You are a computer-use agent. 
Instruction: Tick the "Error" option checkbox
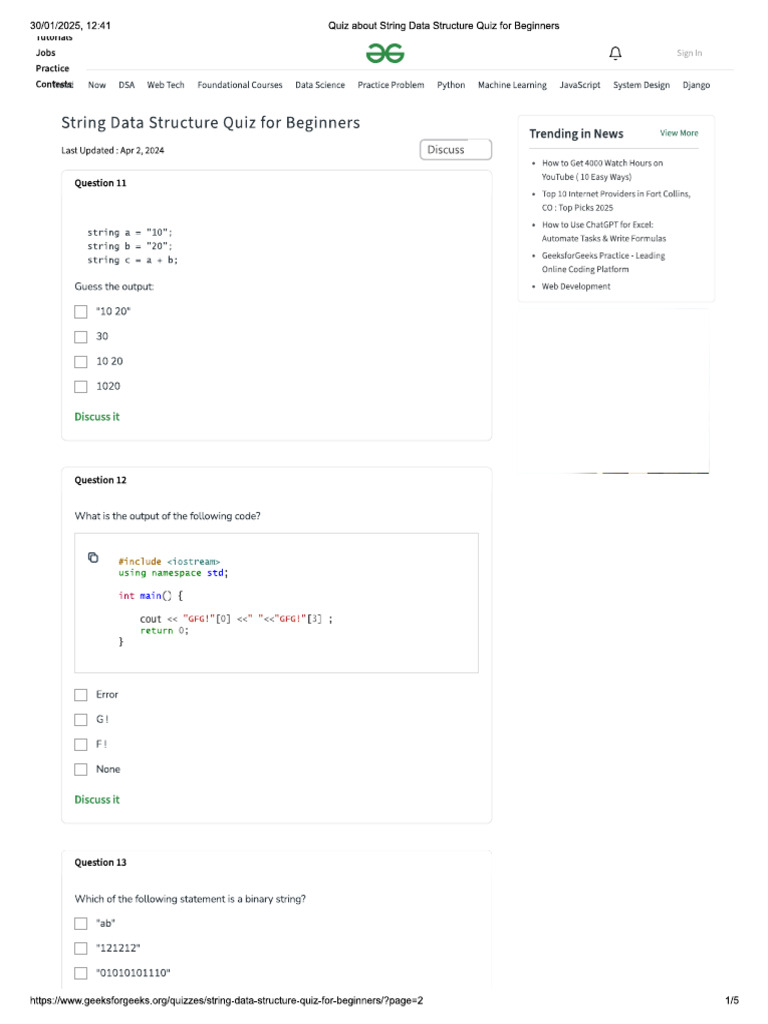click(81, 695)
